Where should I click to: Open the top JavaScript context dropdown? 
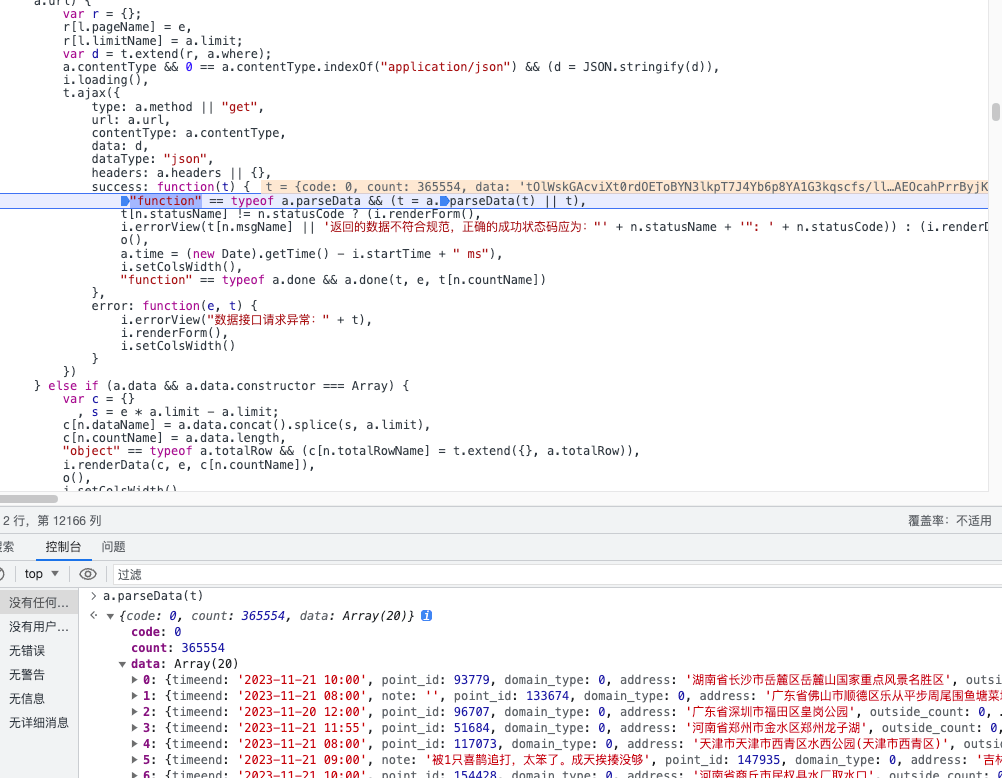[42, 574]
